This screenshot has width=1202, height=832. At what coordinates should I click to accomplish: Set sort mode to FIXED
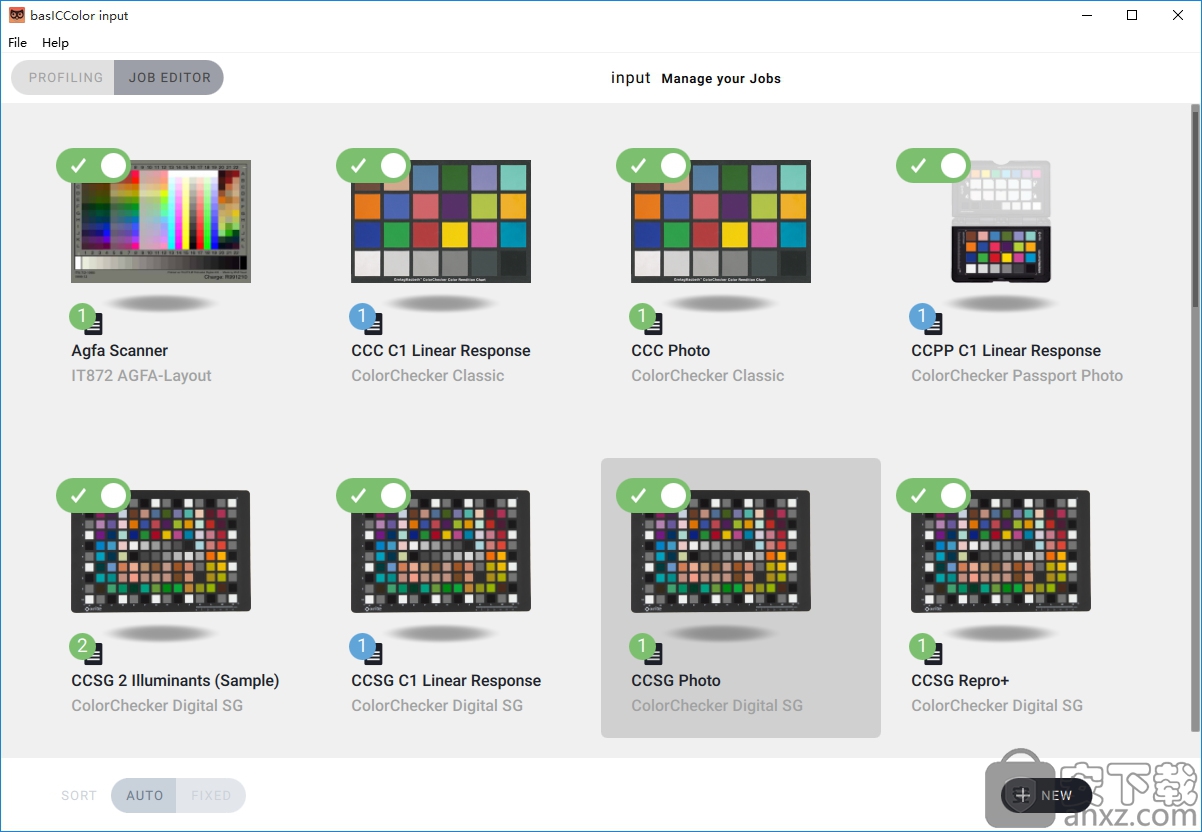click(211, 796)
